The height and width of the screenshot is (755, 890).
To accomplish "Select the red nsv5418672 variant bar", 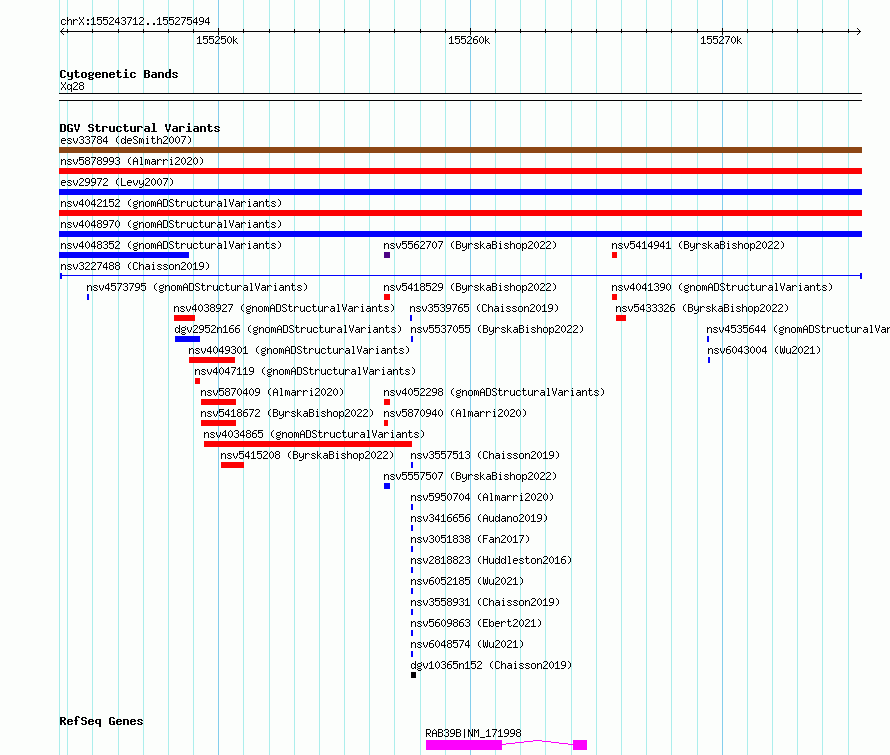I will tap(219, 423).
